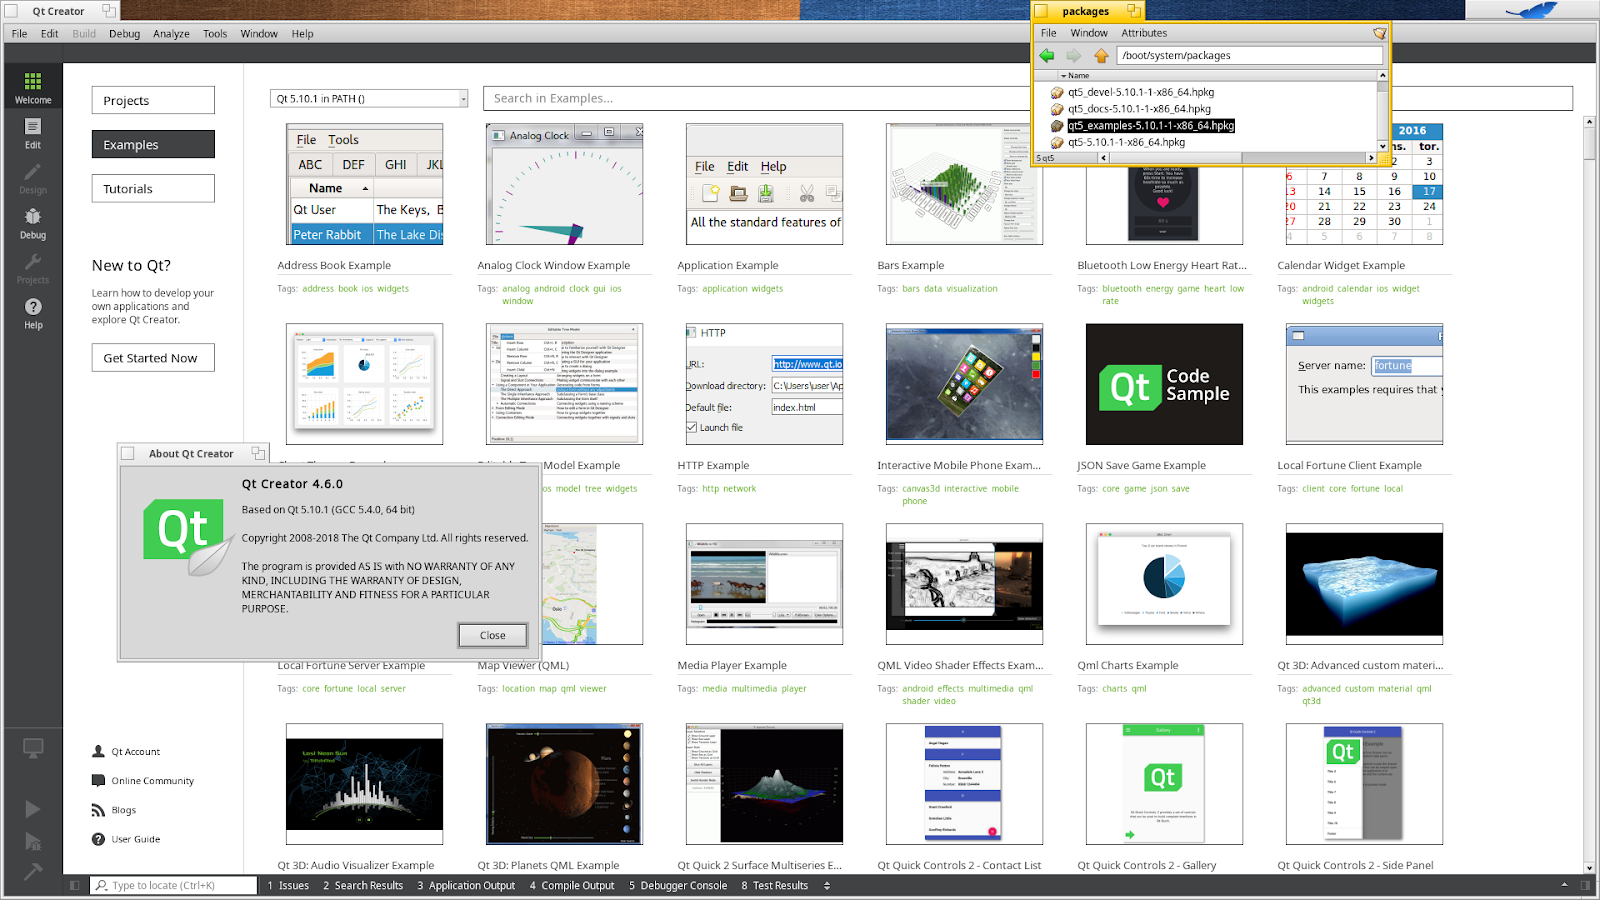Open the Analyze menu
Viewport: 1600px width, 900px height.
pyautogui.click(x=171, y=33)
